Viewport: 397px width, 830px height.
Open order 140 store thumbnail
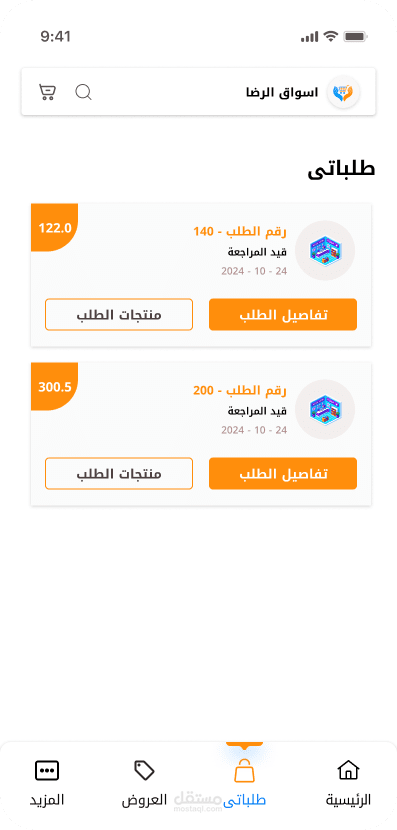[324, 250]
